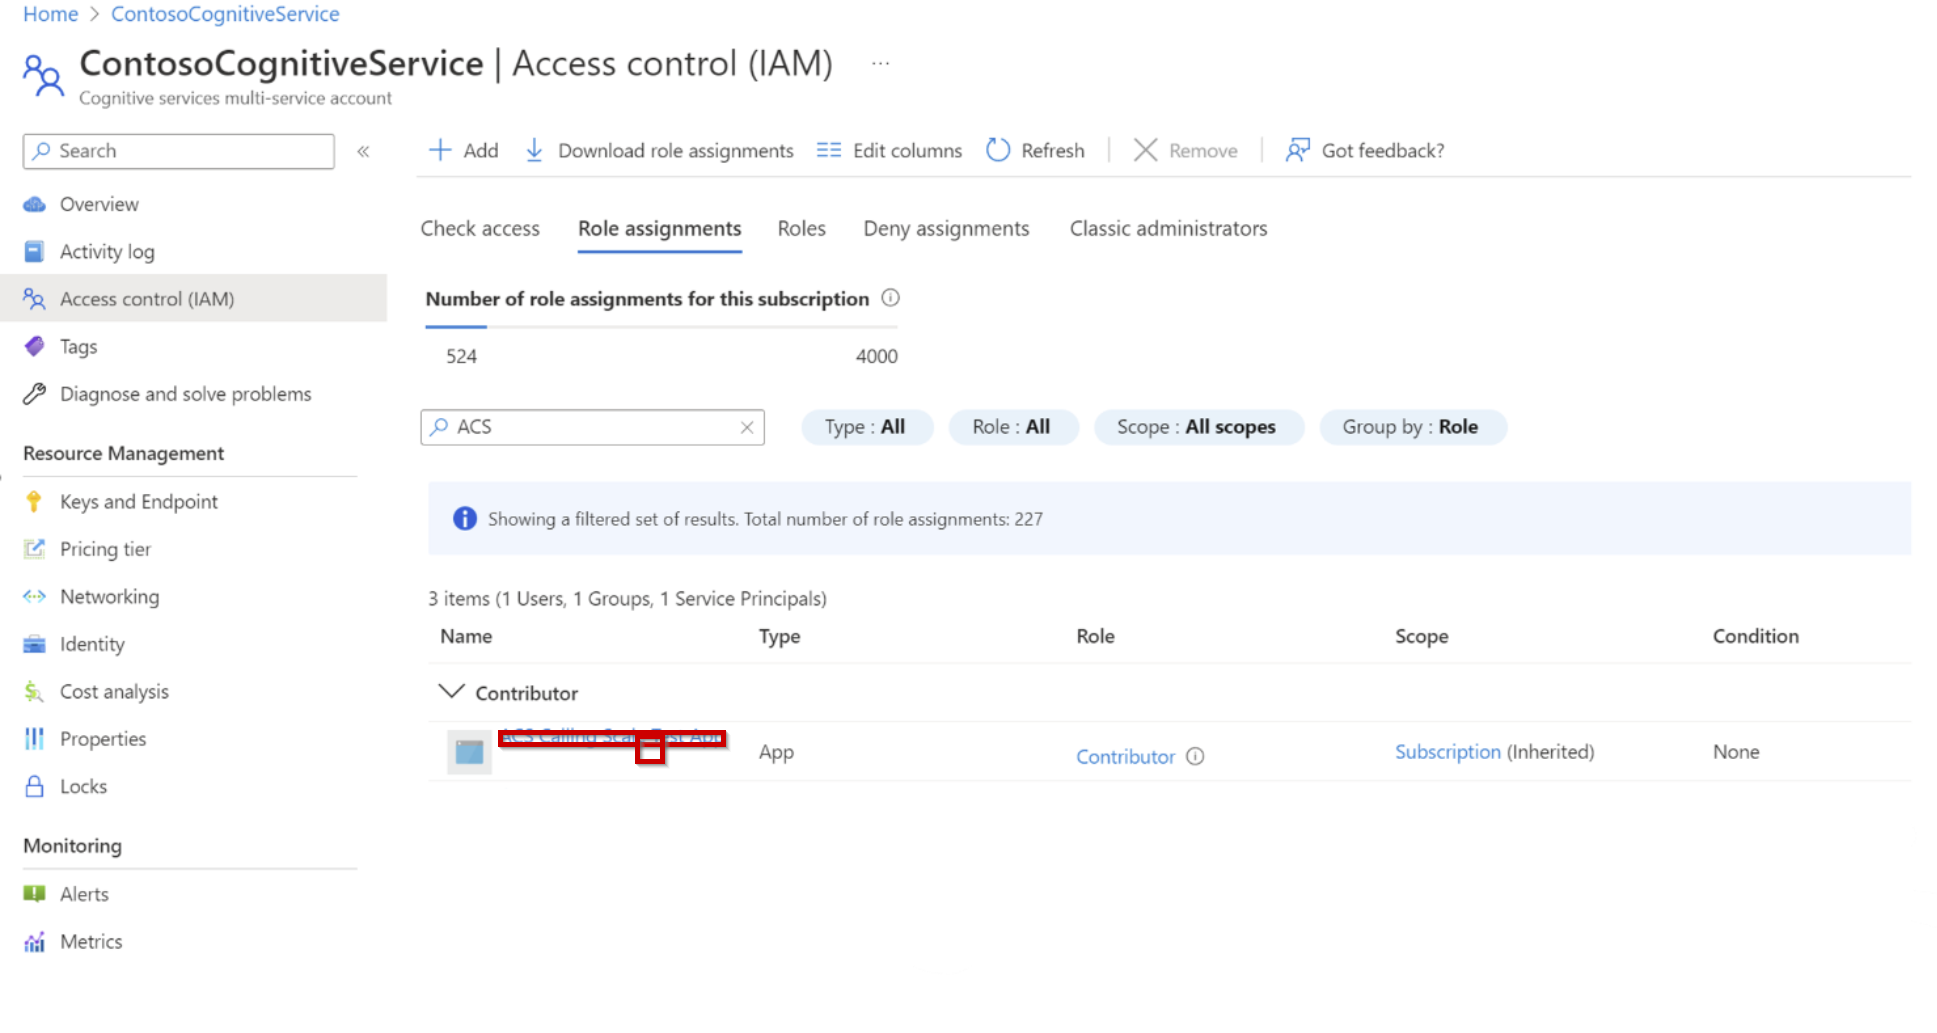Open the Contributor role link
The width and height of the screenshot is (1937, 1033).
1125,757
